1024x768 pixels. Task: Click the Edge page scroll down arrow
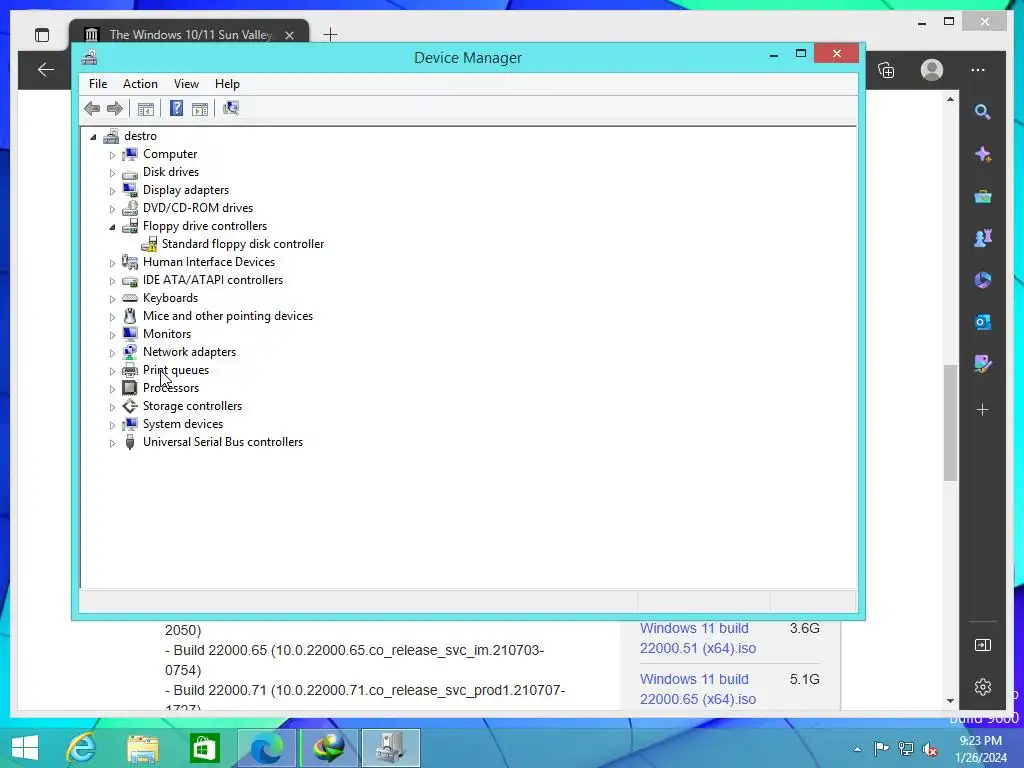pos(950,701)
